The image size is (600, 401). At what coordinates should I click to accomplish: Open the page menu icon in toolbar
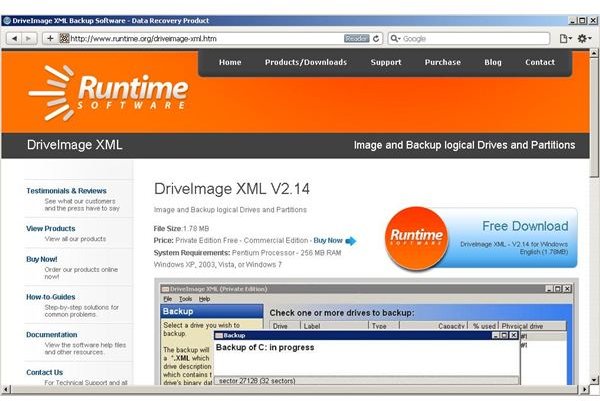[x=566, y=38]
